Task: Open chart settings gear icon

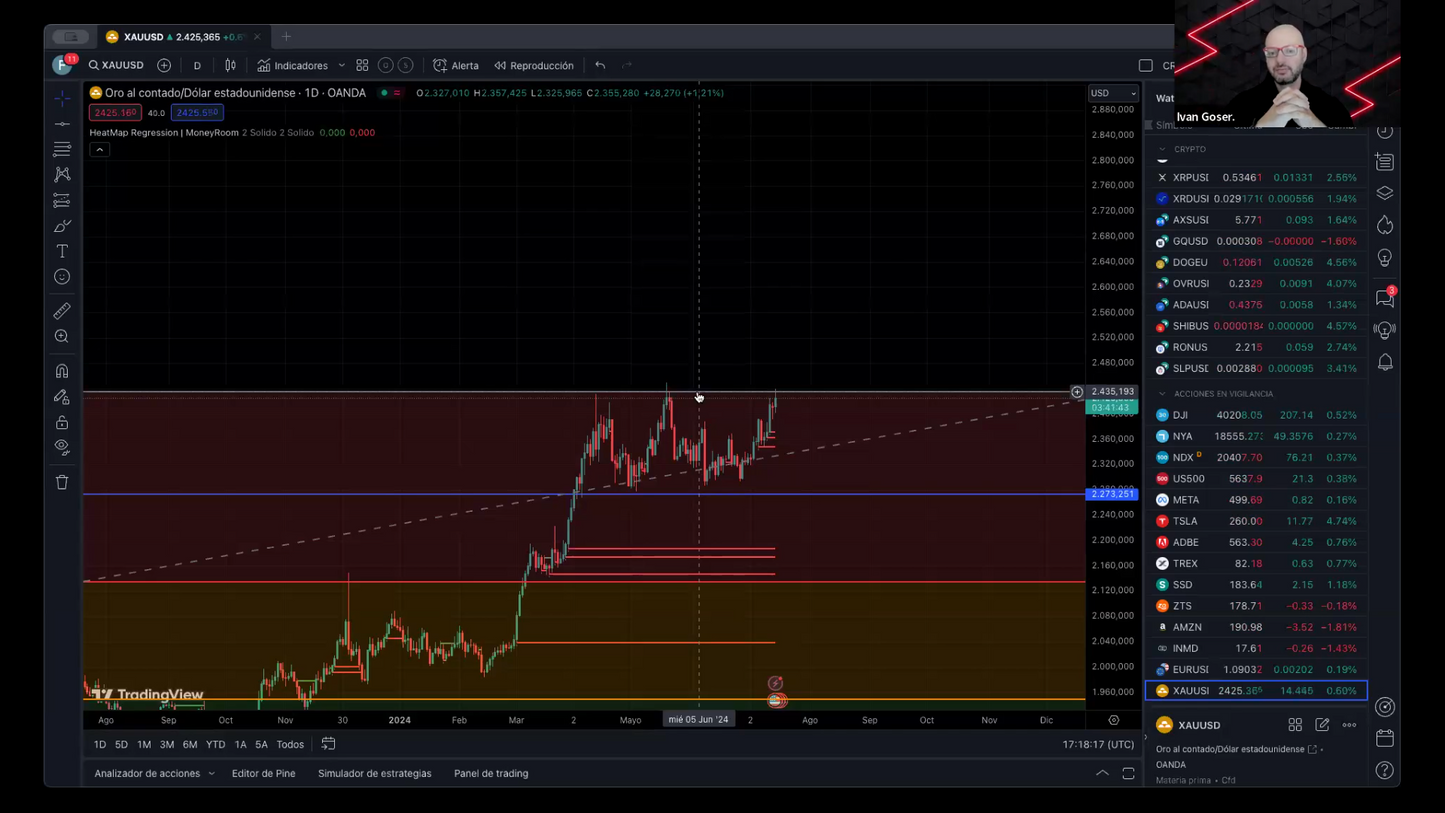Action: pos(1113,720)
